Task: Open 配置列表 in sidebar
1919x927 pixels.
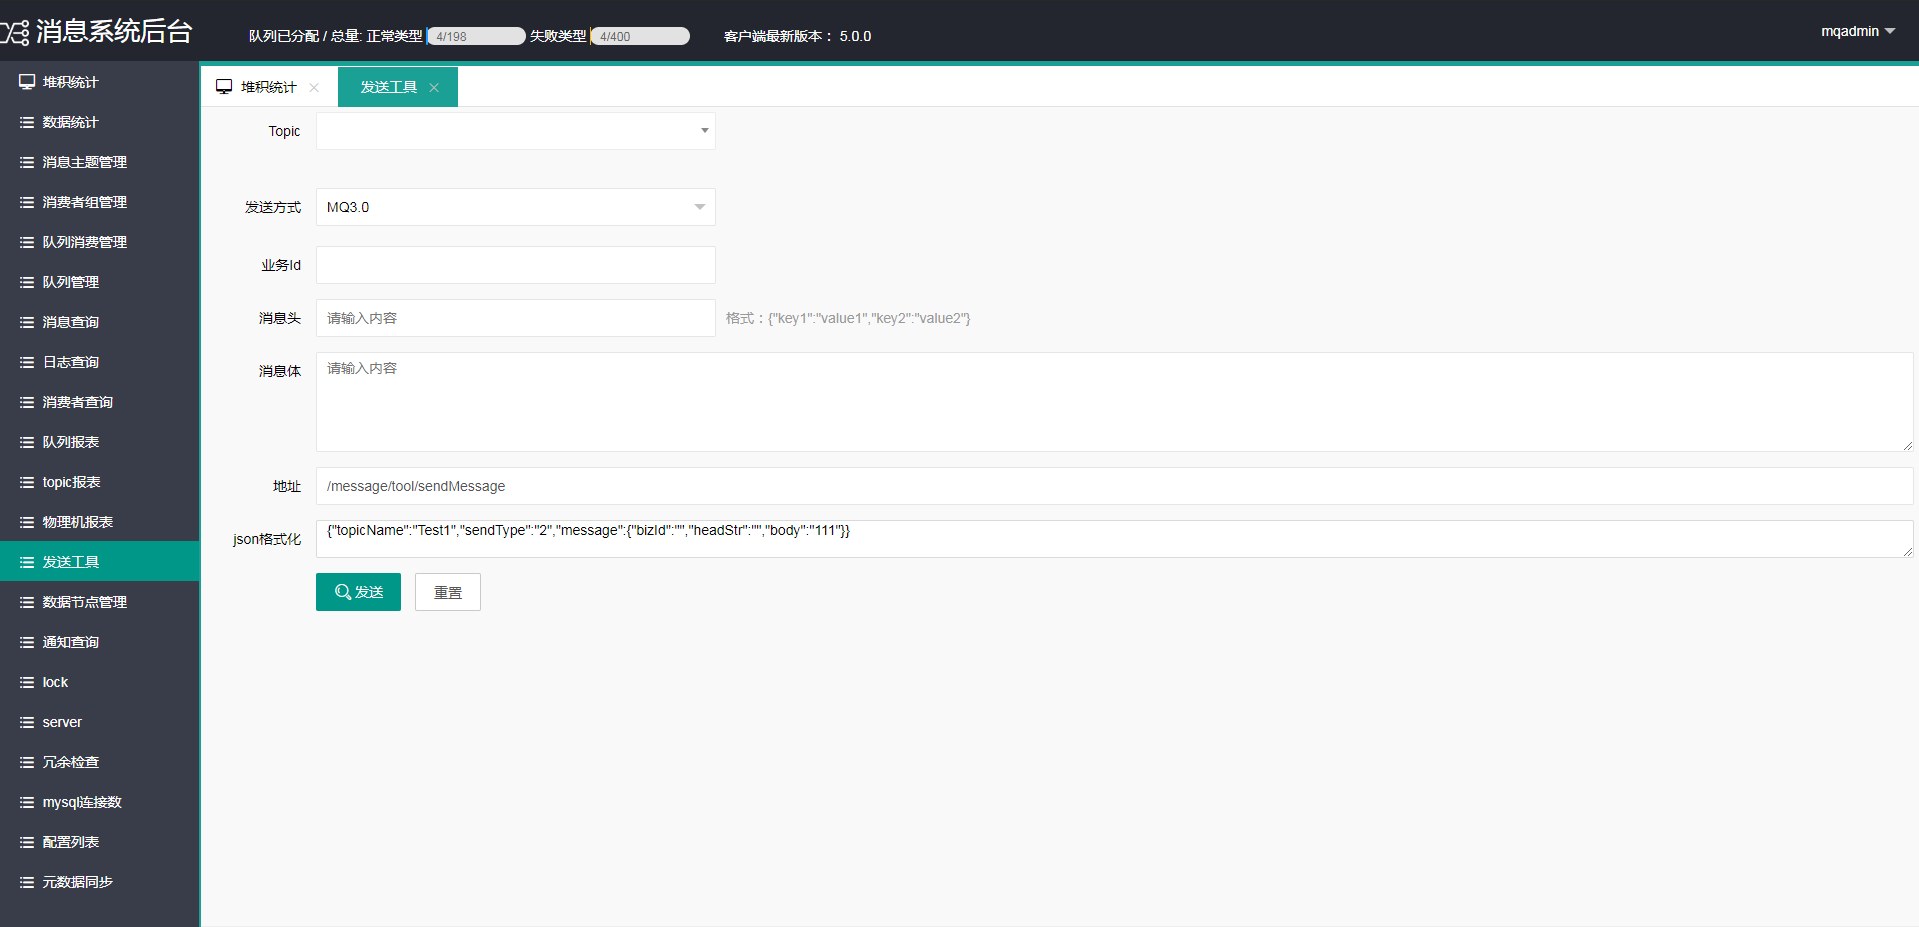Action: [x=100, y=842]
